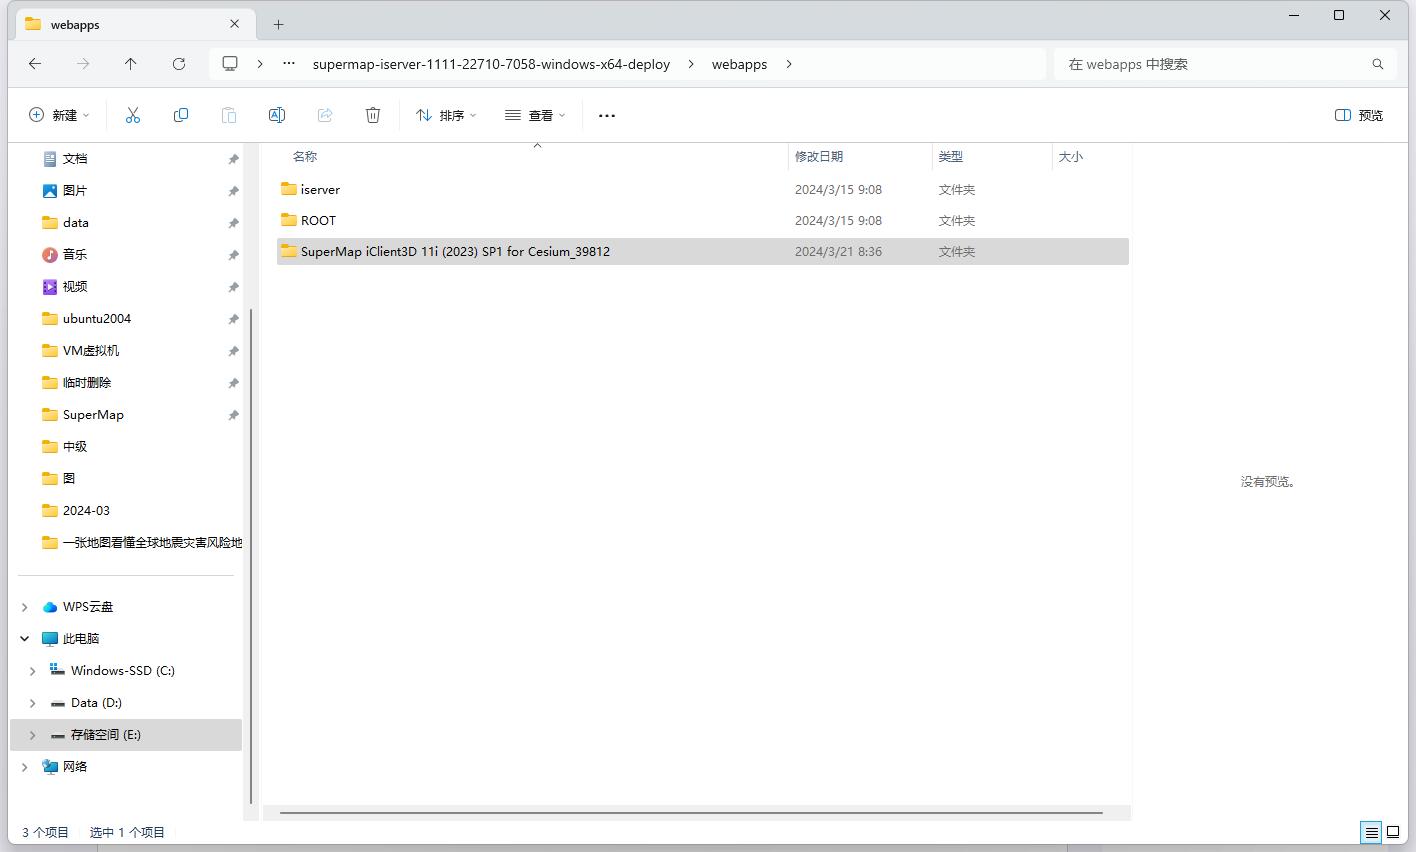Open the 查看 view dropdown

tap(535, 115)
